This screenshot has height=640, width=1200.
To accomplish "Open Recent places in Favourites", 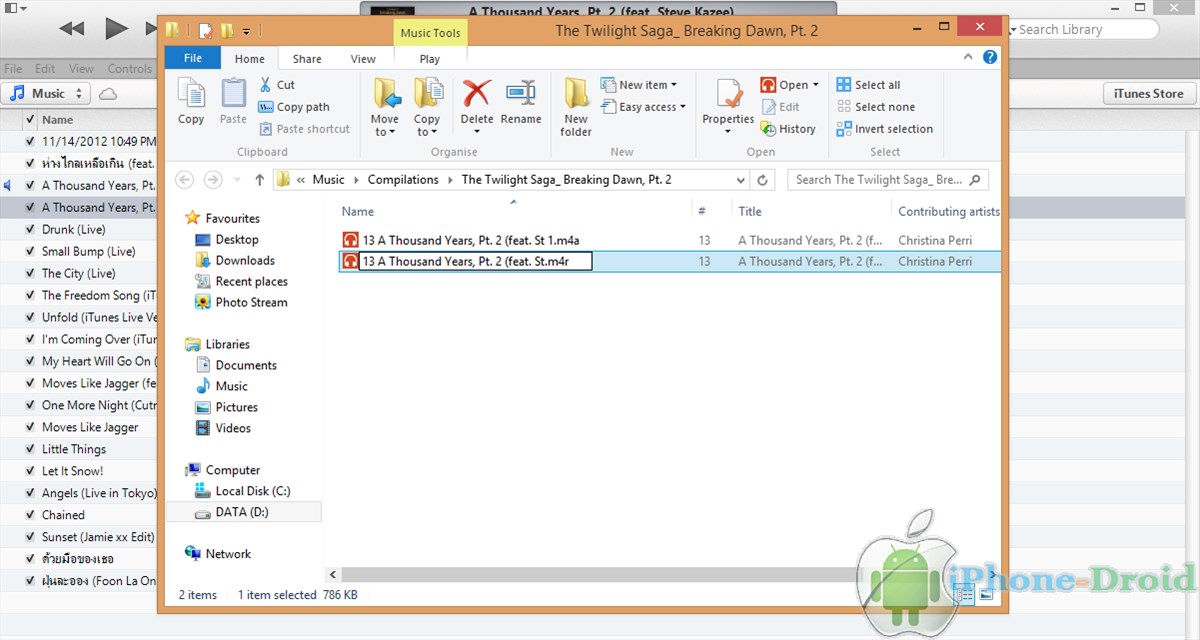I will 251,282.
